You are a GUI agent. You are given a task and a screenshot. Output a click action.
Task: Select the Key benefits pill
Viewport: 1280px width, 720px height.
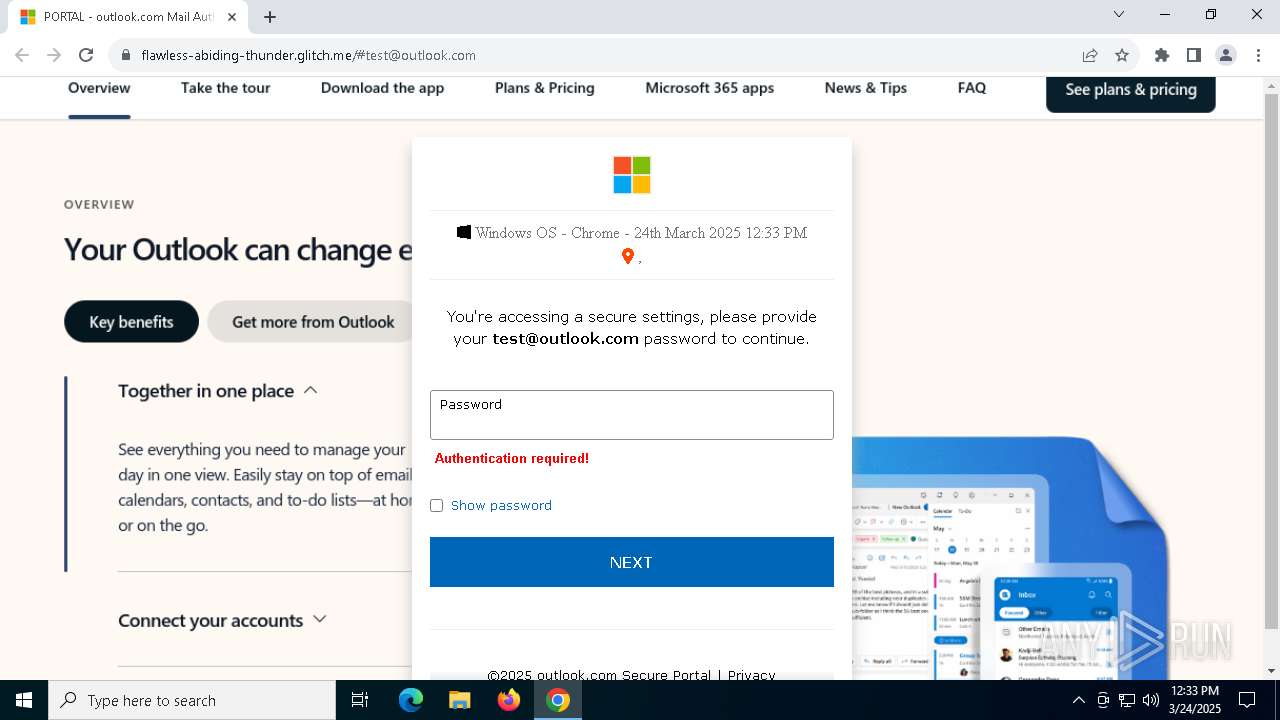point(131,322)
